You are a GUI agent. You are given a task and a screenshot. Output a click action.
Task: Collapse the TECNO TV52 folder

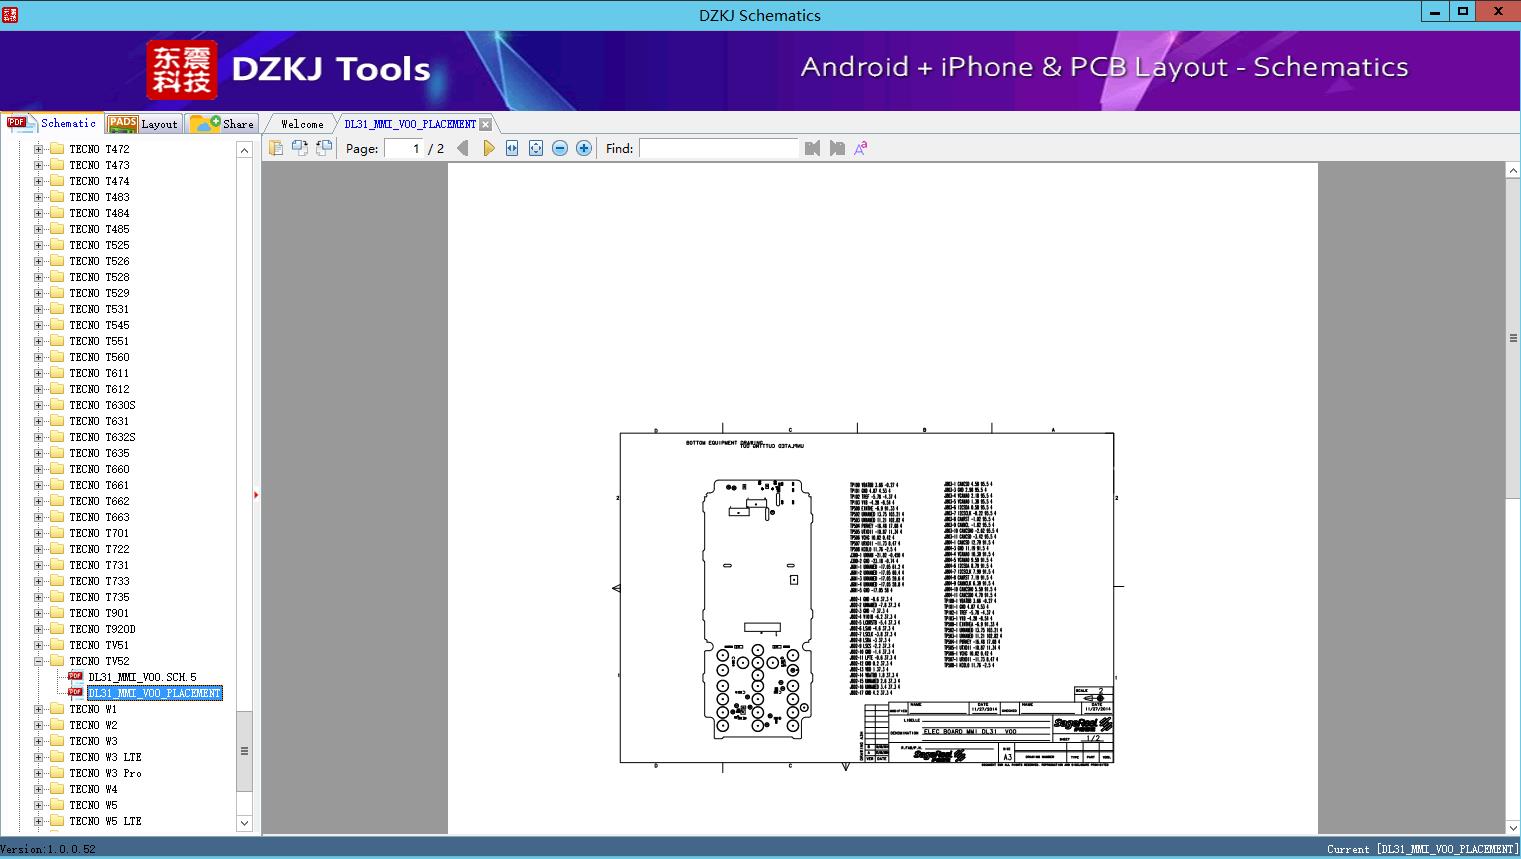pos(38,661)
